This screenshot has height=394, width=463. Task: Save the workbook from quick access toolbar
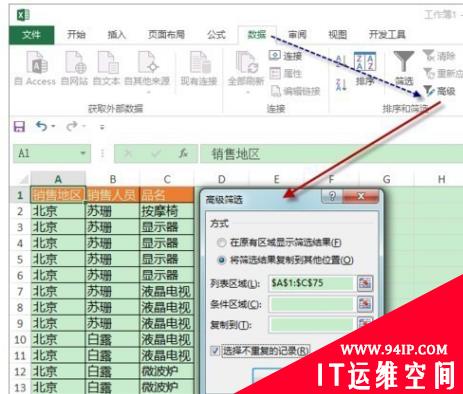(19, 126)
